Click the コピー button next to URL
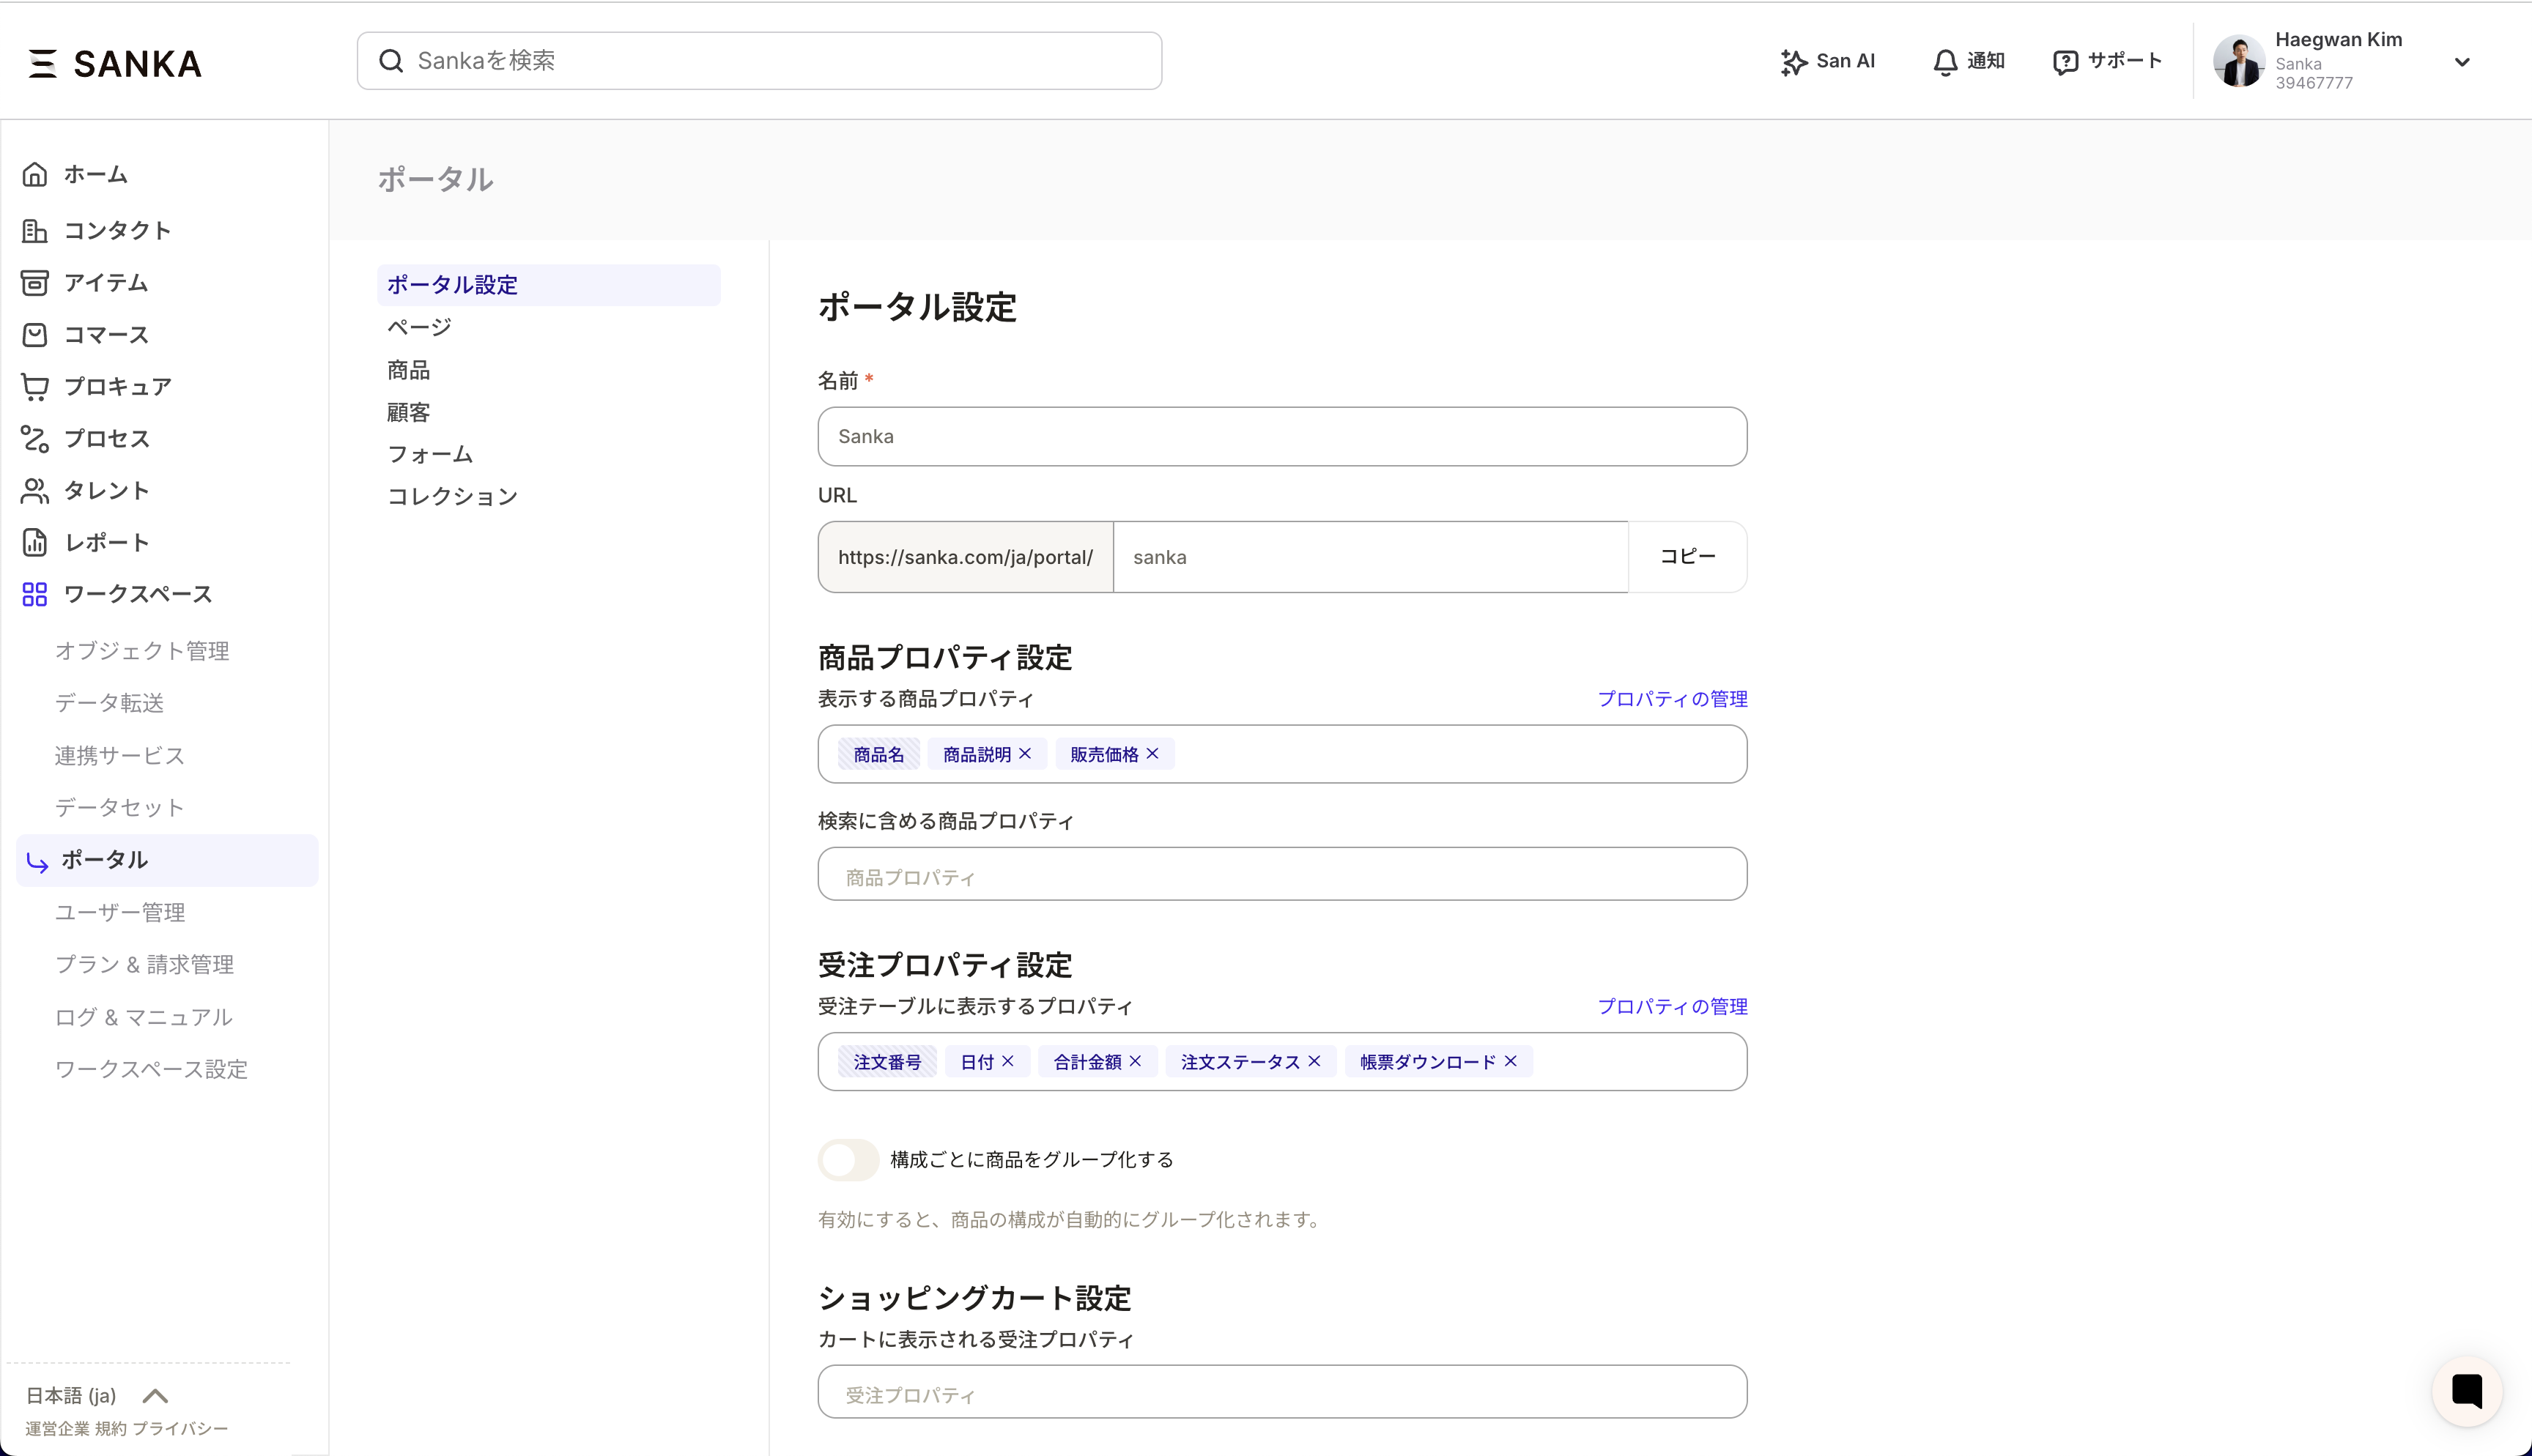2532x1456 pixels. tap(1687, 557)
